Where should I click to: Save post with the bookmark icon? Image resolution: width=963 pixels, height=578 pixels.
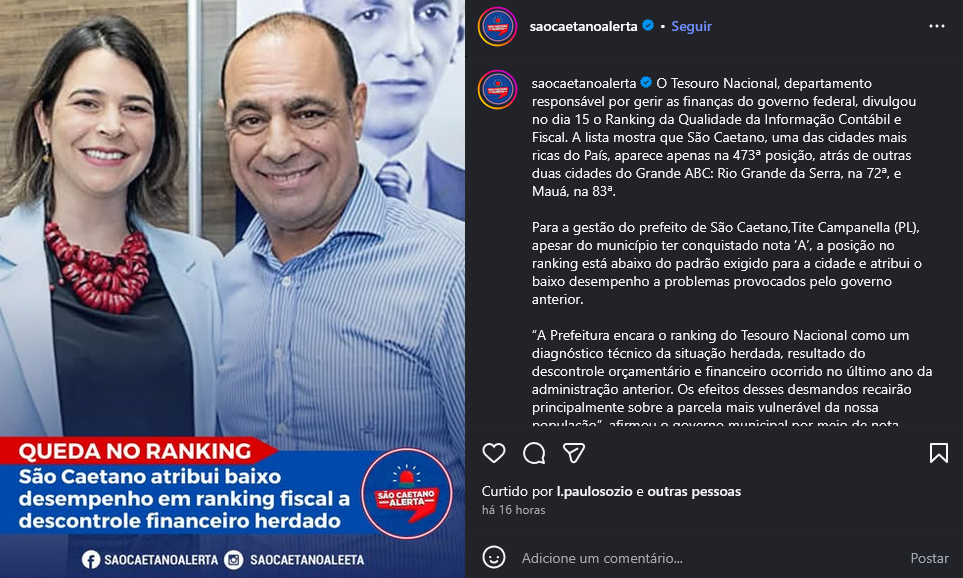click(938, 453)
